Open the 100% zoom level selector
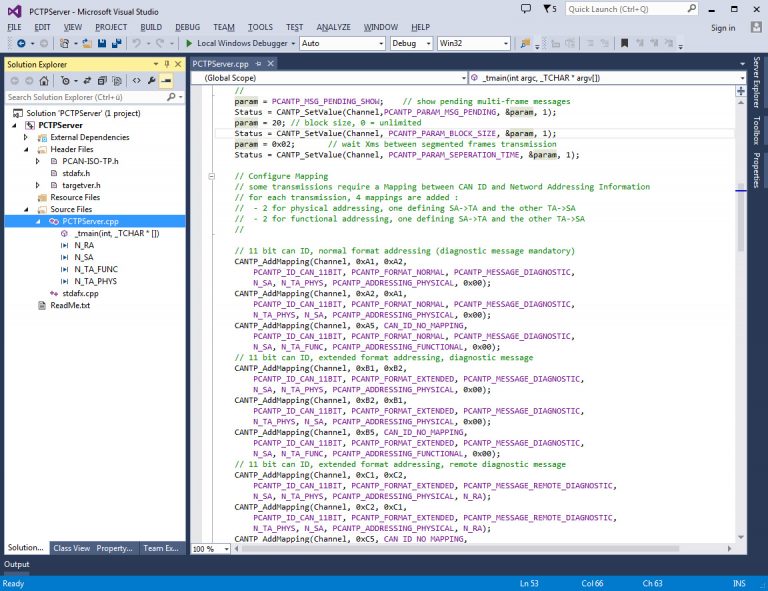Image resolution: width=768 pixels, height=591 pixels. point(209,549)
